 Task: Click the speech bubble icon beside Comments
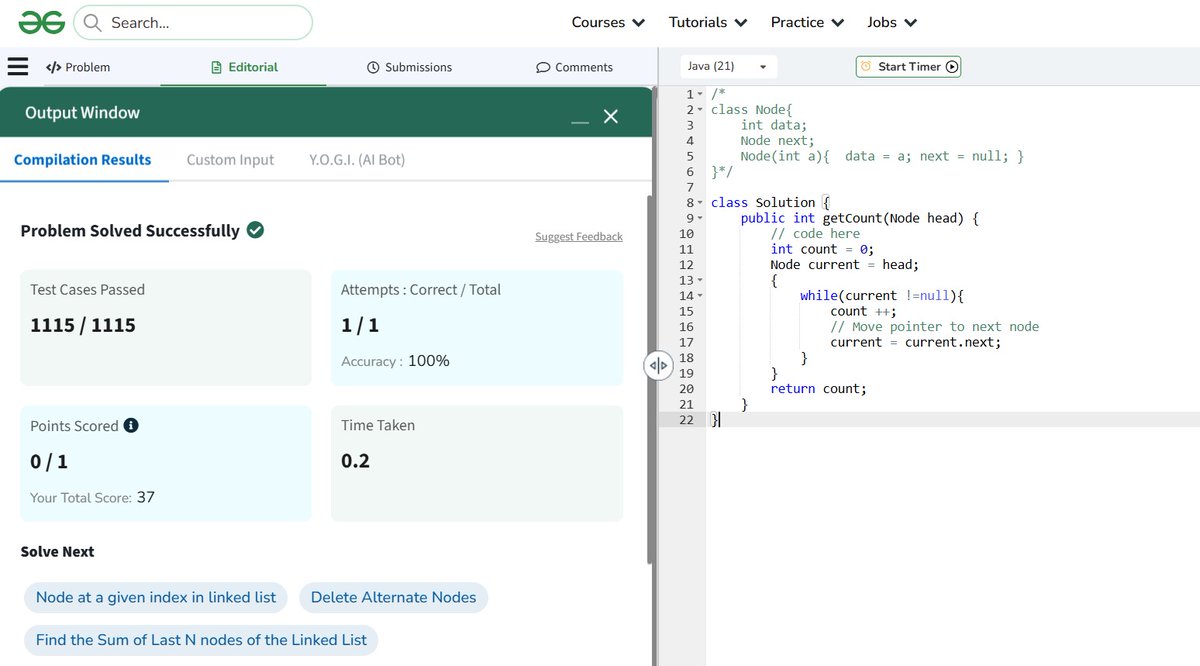point(541,67)
